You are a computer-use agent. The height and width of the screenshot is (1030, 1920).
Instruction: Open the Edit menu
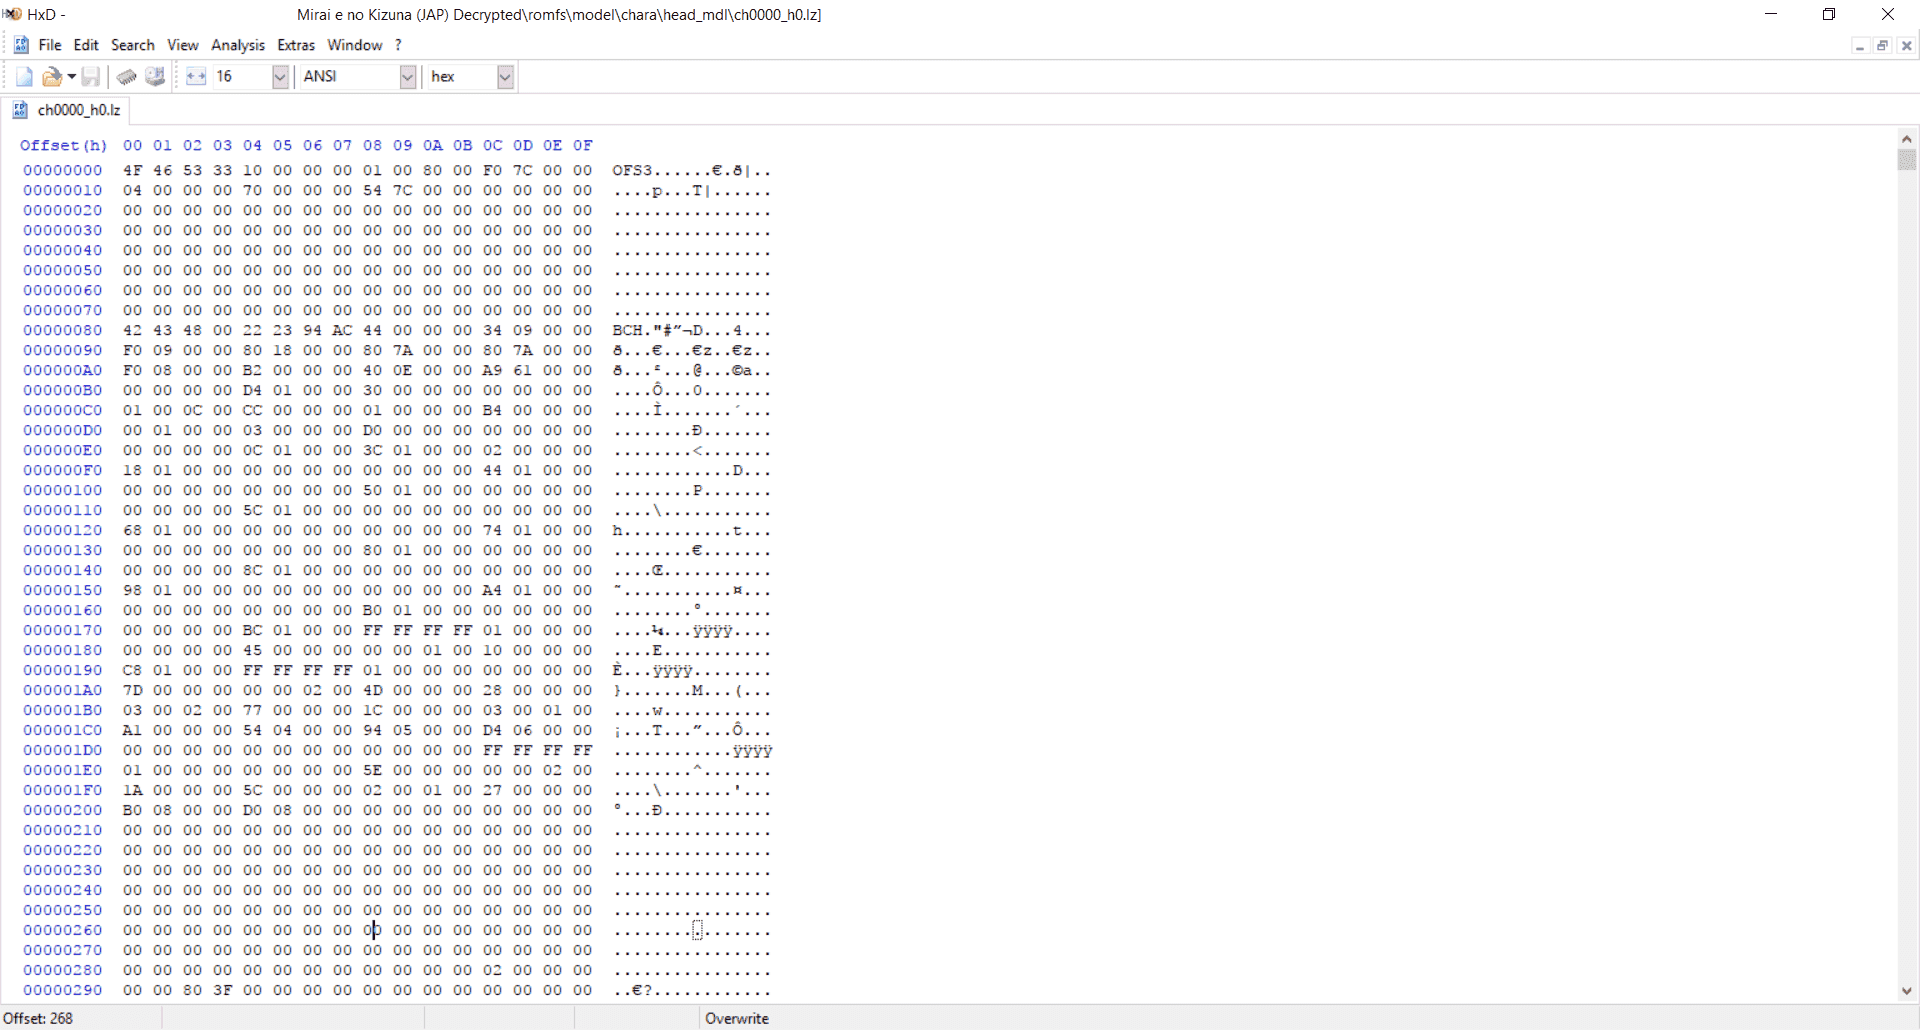tap(86, 45)
